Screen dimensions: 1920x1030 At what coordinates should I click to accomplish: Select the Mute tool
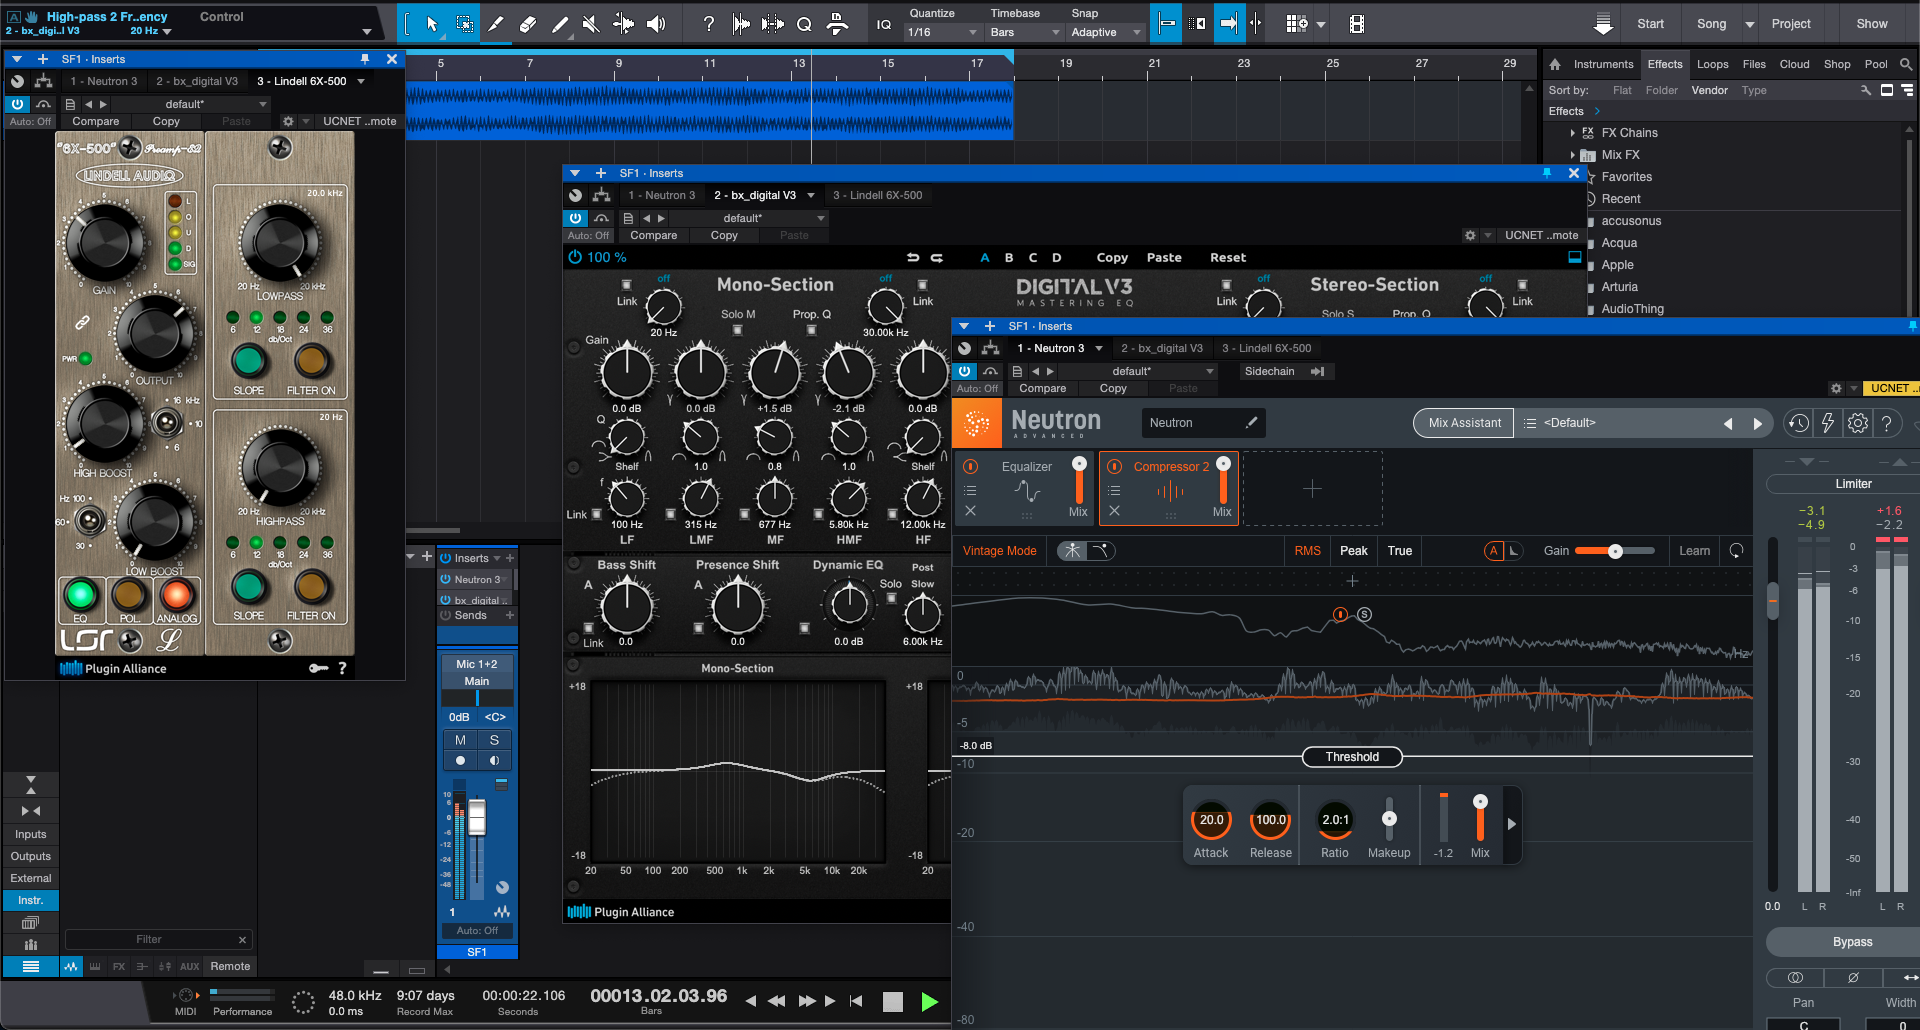click(592, 24)
